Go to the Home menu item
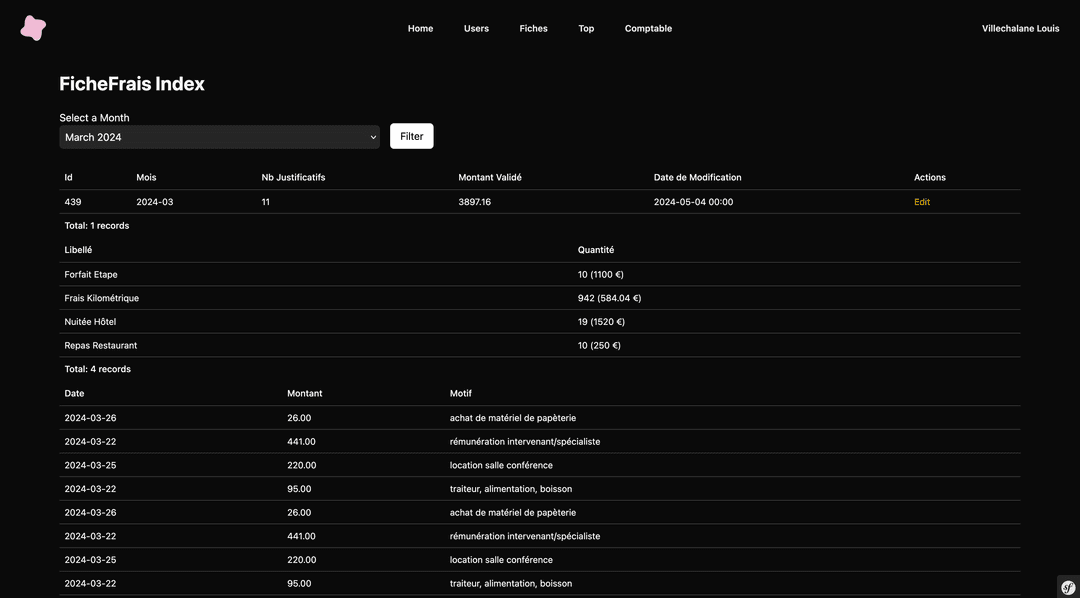The image size is (1080, 598). tap(420, 29)
